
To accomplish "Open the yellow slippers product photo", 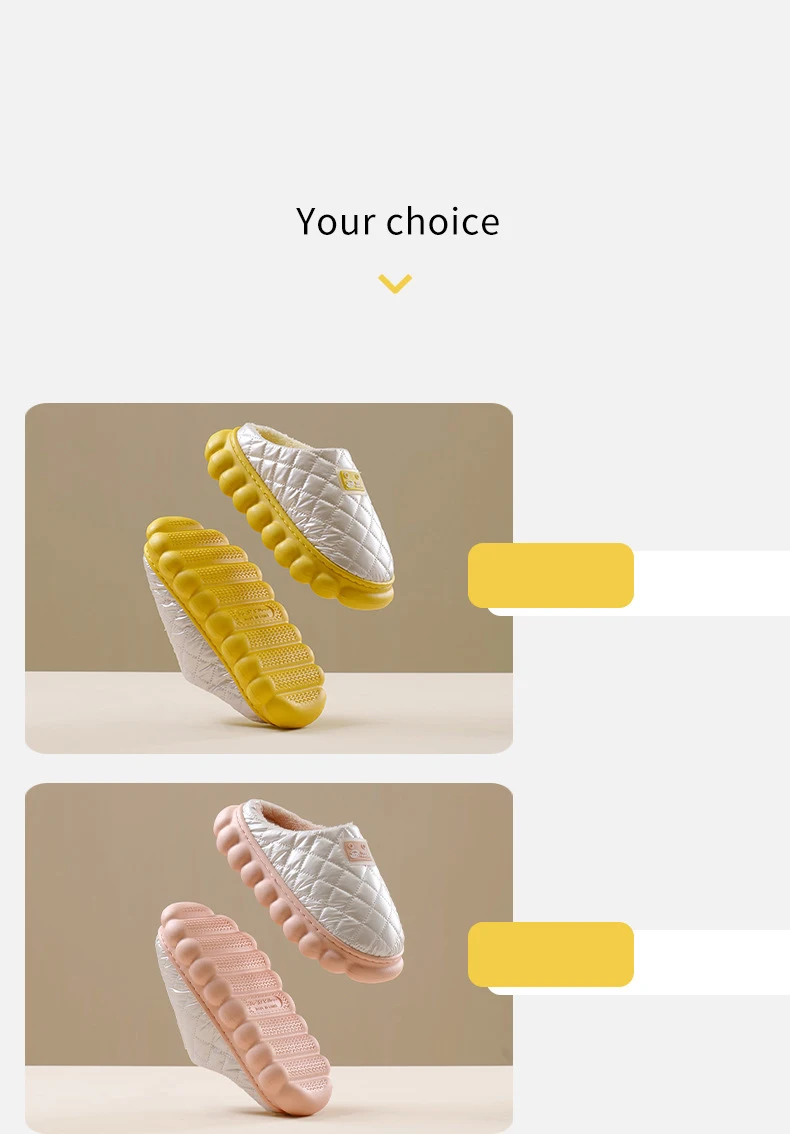I will (x=268, y=578).
